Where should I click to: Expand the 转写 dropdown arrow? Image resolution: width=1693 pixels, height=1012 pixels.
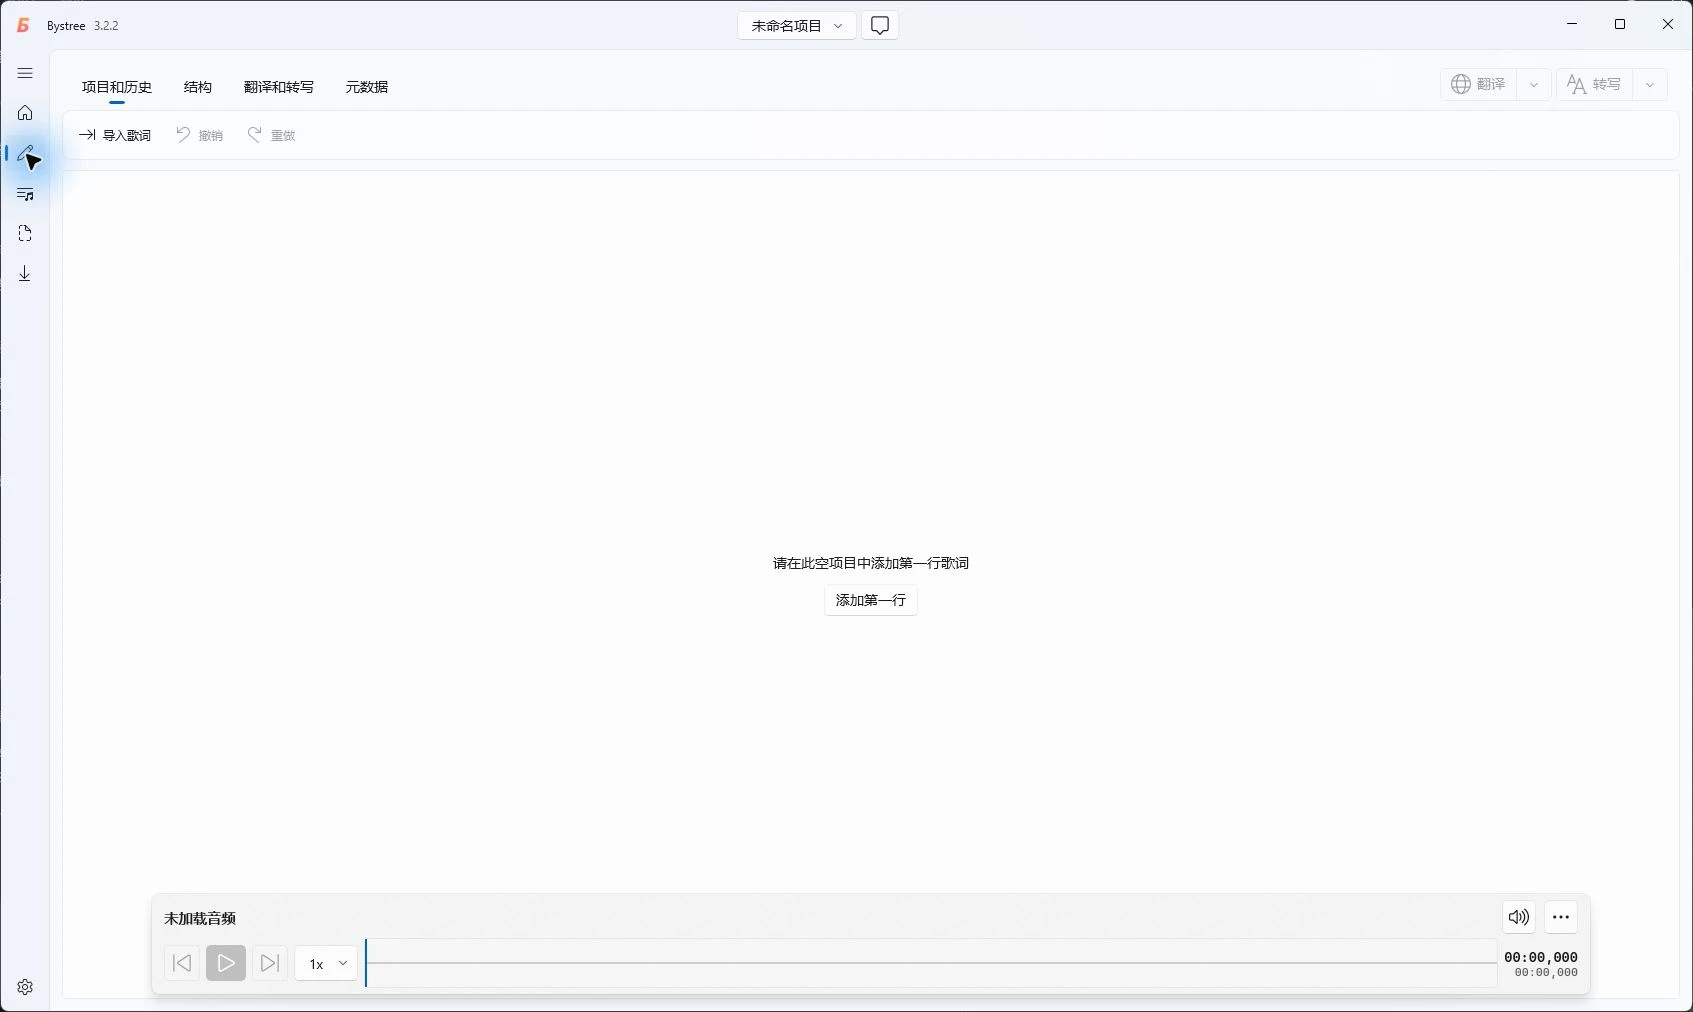coord(1650,84)
